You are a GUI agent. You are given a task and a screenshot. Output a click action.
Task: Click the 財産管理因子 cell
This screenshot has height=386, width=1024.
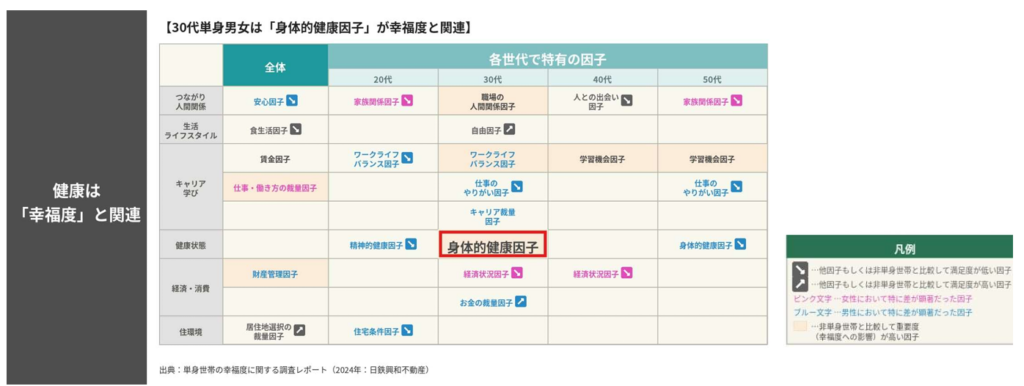(275, 274)
